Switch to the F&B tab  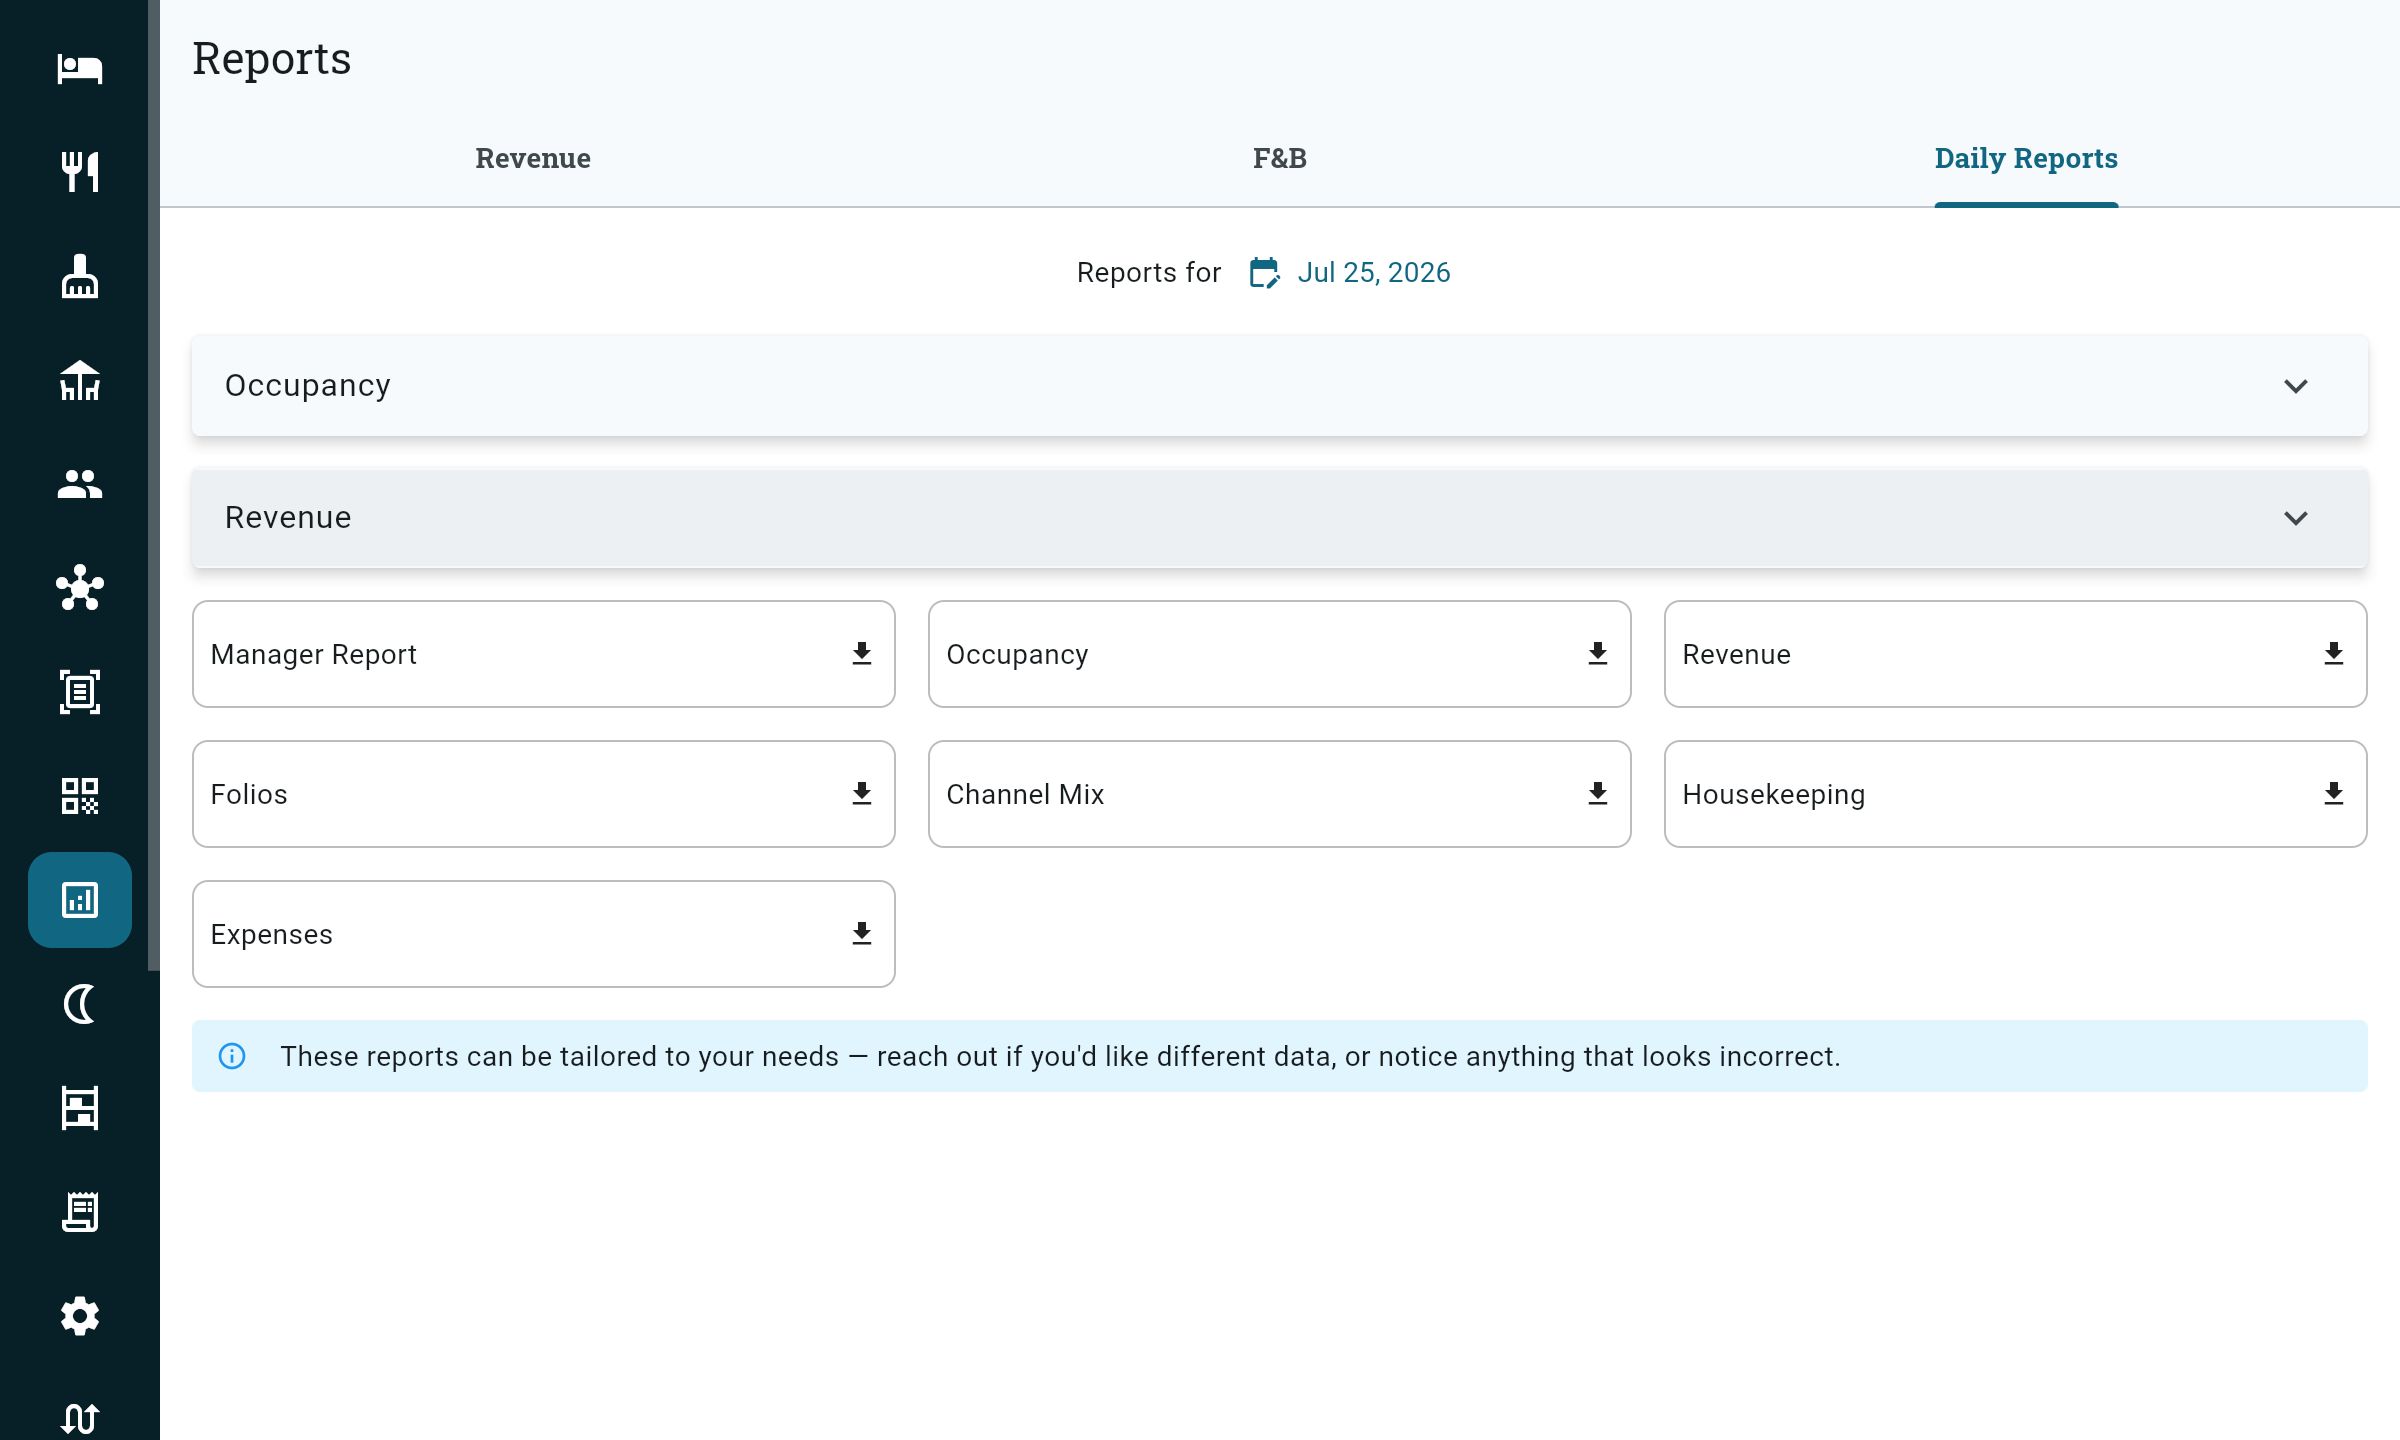(x=1280, y=158)
